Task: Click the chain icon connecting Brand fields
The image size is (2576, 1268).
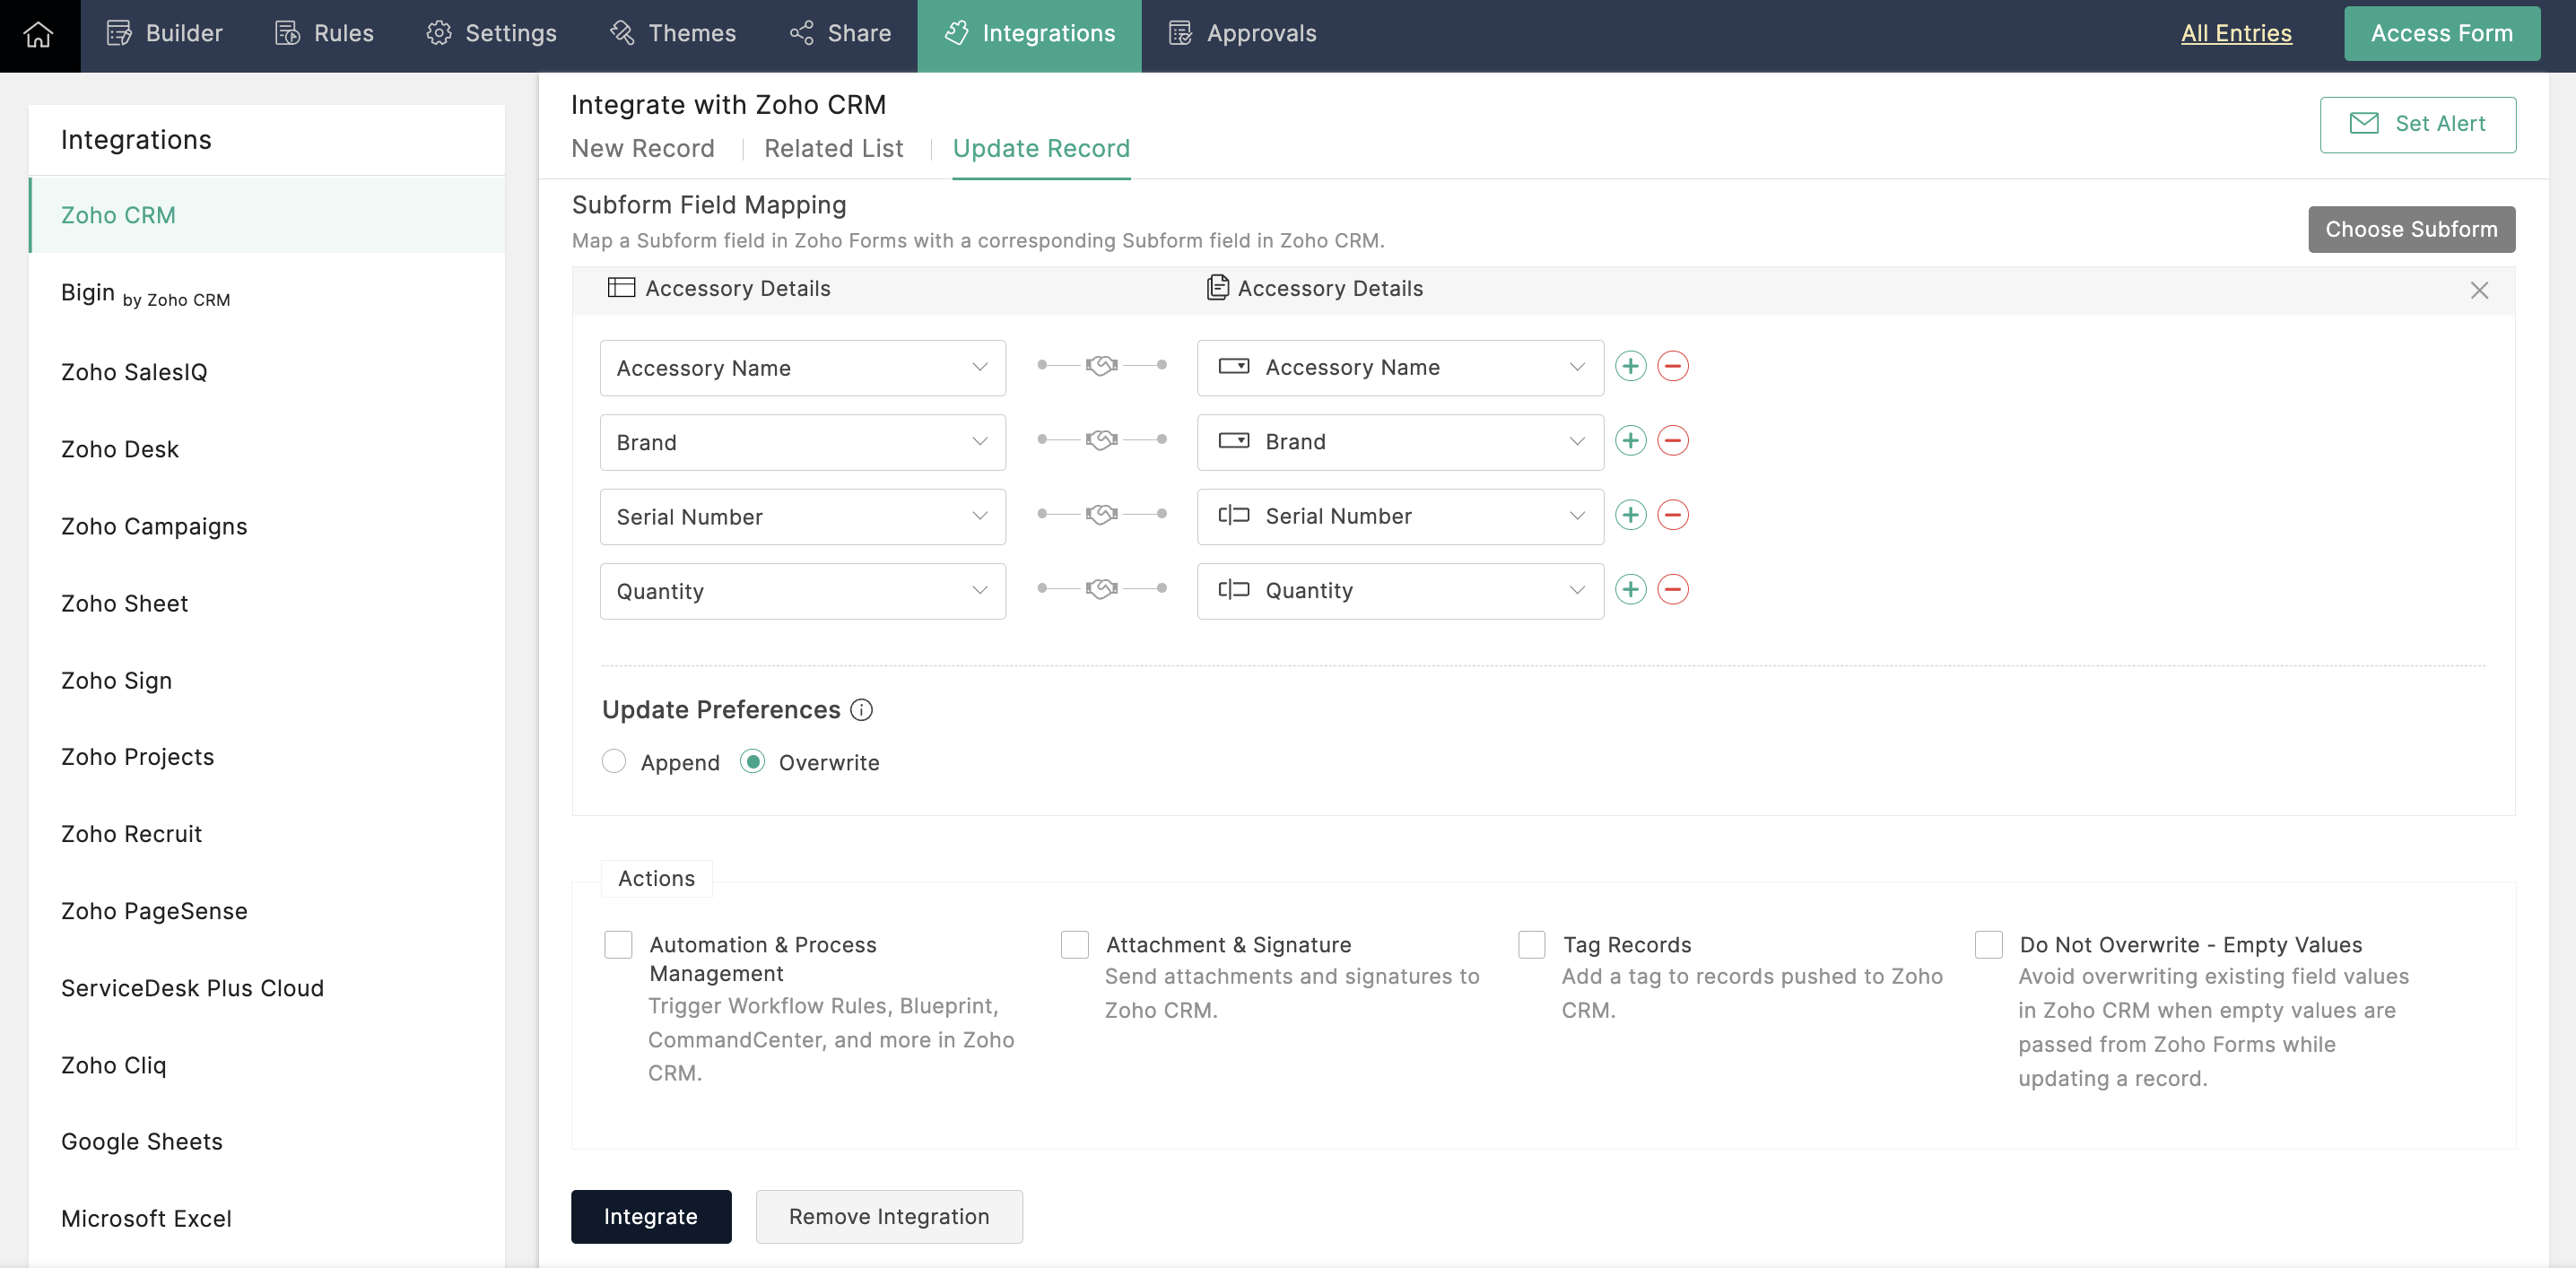Action: point(1101,440)
